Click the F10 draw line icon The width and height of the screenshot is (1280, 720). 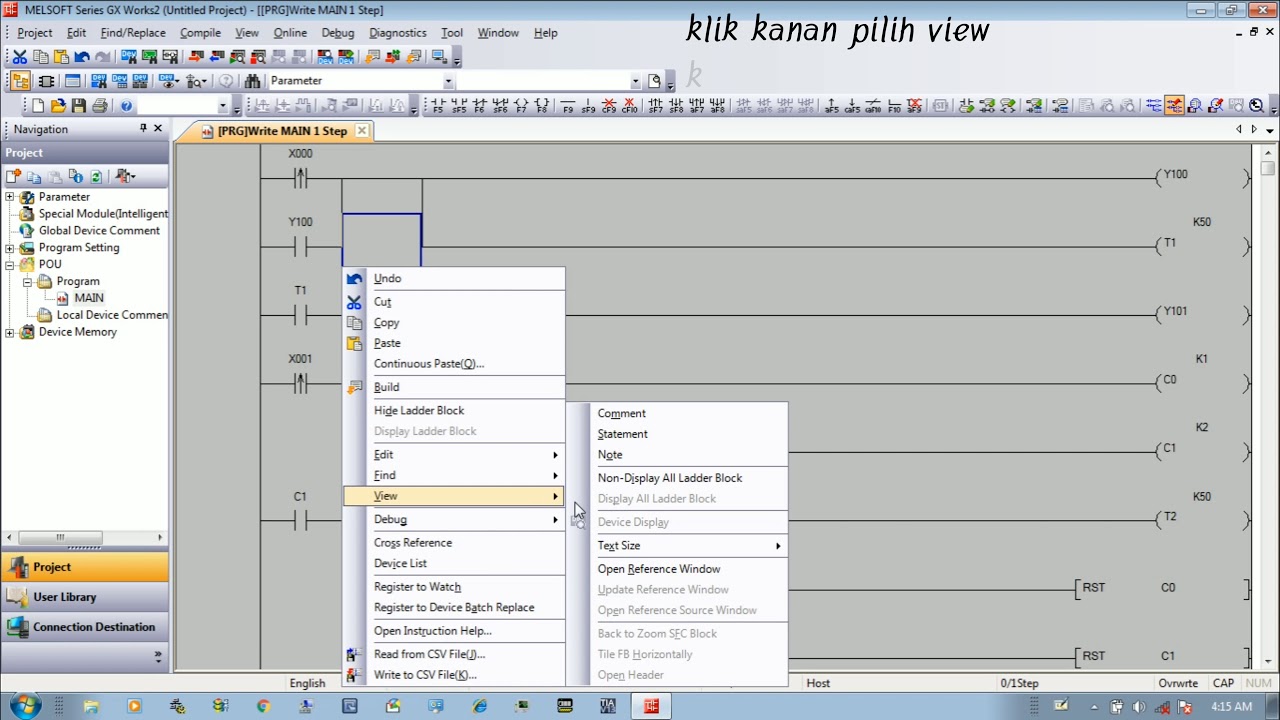[x=895, y=106]
